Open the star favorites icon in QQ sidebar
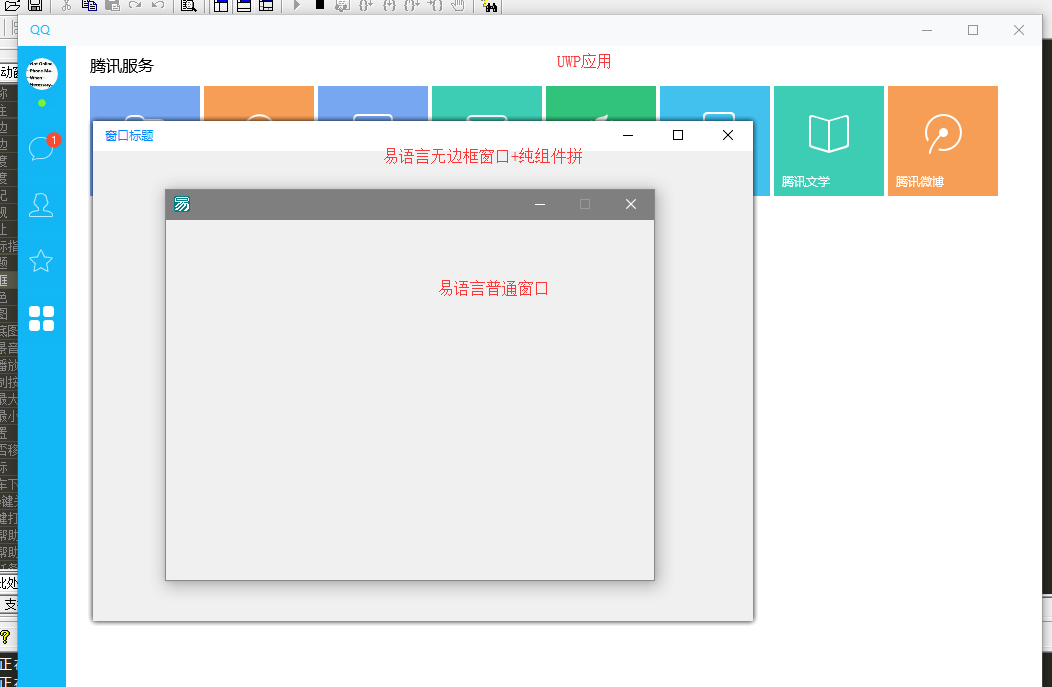 click(x=41, y=261)
